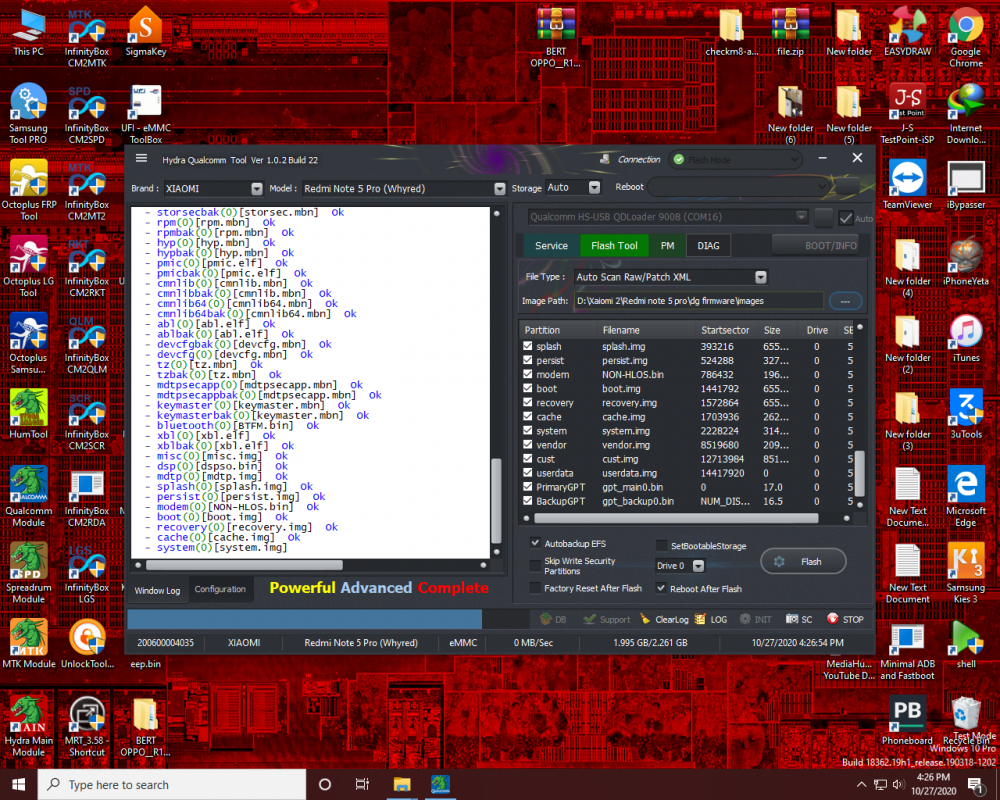Open Samsung Tool PRO desktop icon
This screenshot has height=800, width=1000.
28,114
